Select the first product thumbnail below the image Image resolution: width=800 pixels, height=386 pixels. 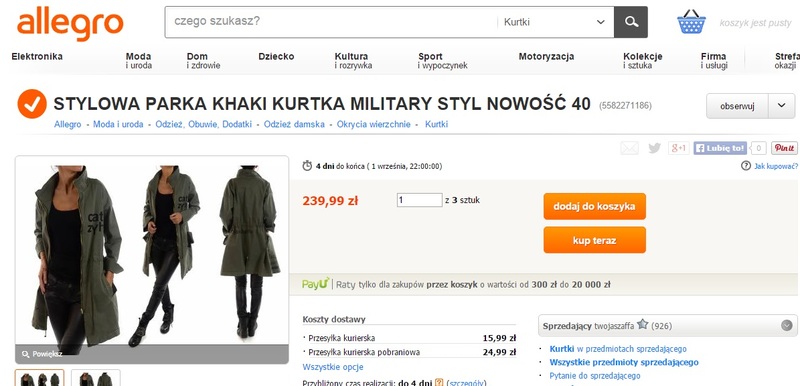(40, 378)
